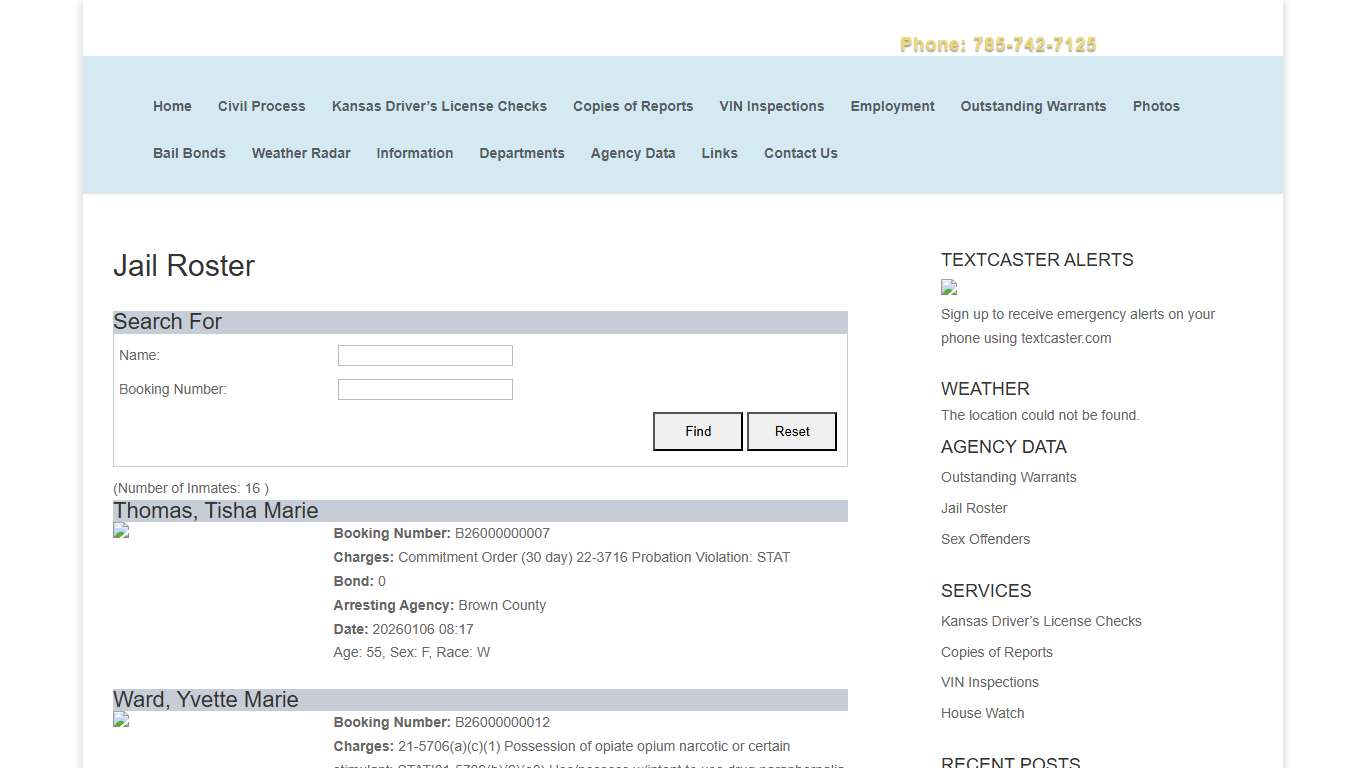Open House Watch under Services
The height and width of the screenshot is (768, 1366).
pos(982,713)
